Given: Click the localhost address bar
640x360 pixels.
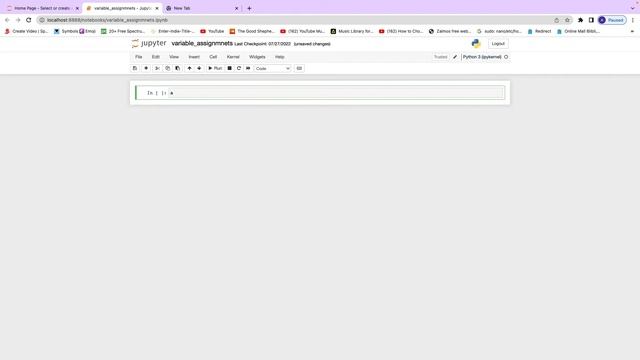Looking at the screenshot, I should pos(298,20).
